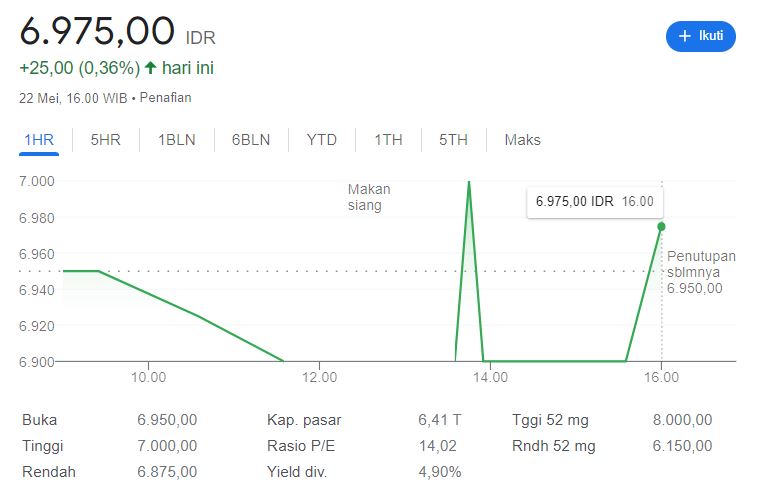This screenshot has height=500, width=777.
Task: Click the chart peak near 7.000
Action: 469,182
